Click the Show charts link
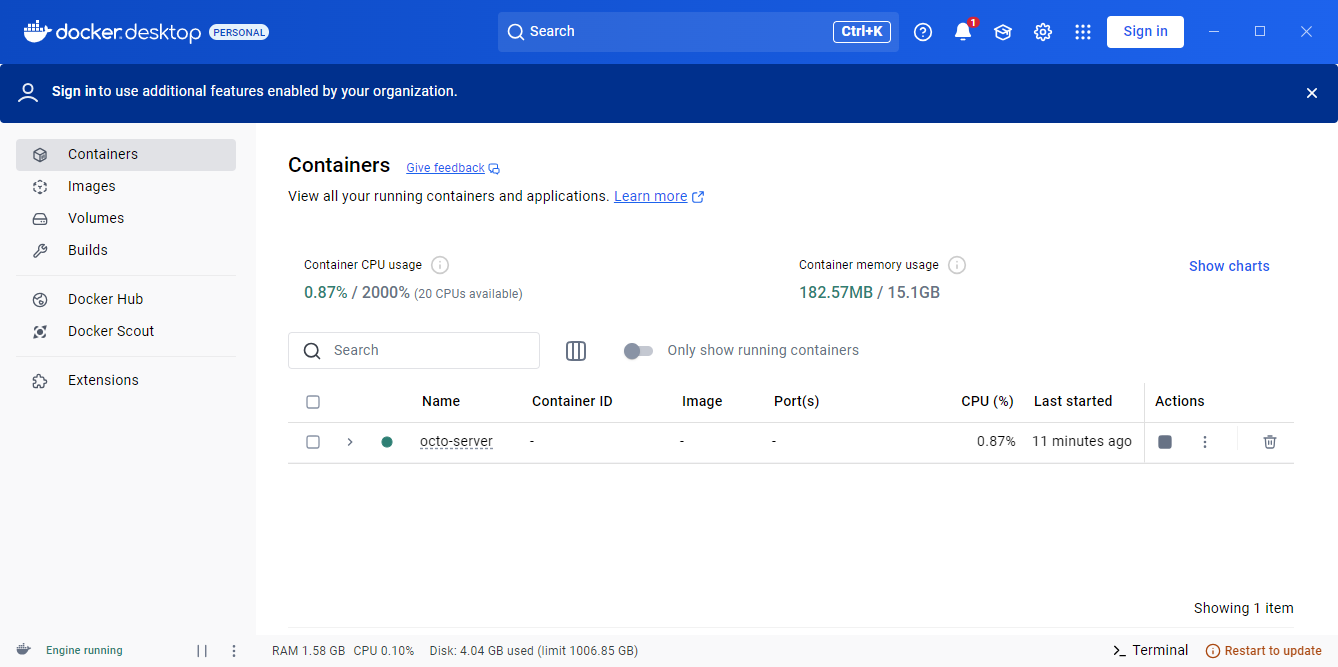Screen dimensions: 1338x667 point(1229,266)
